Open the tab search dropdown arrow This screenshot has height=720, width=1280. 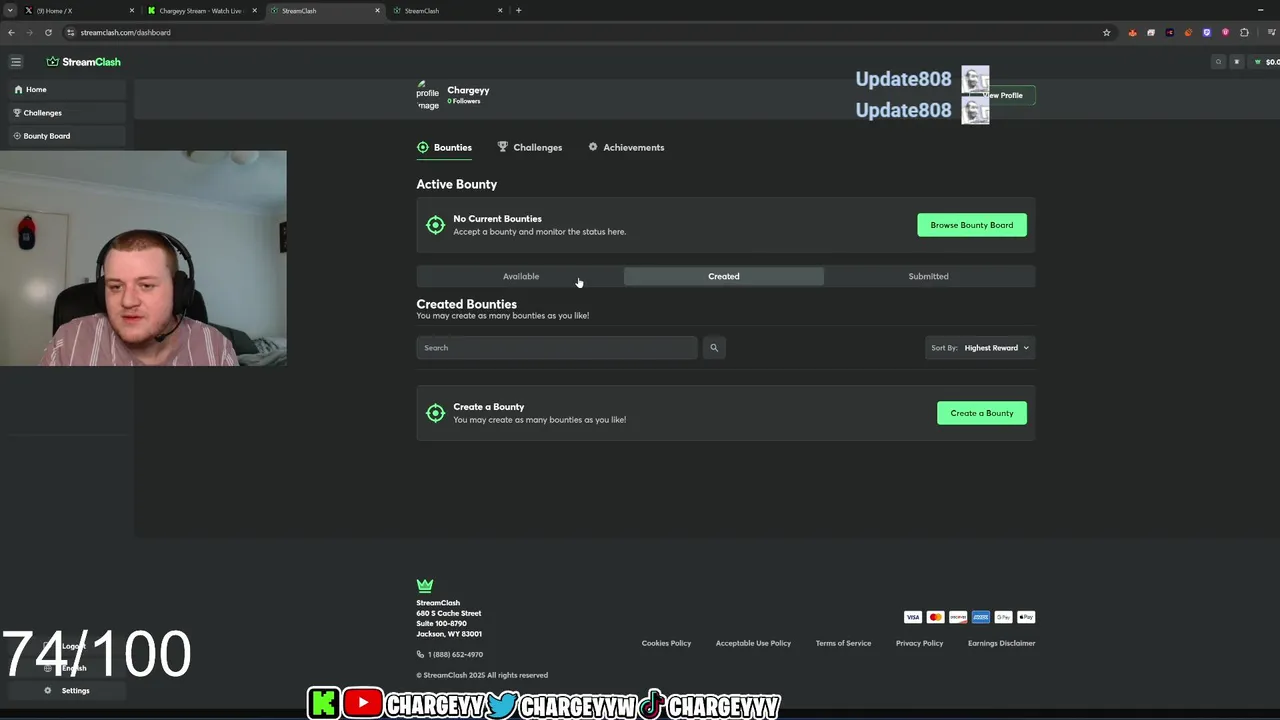coord(9,10)
